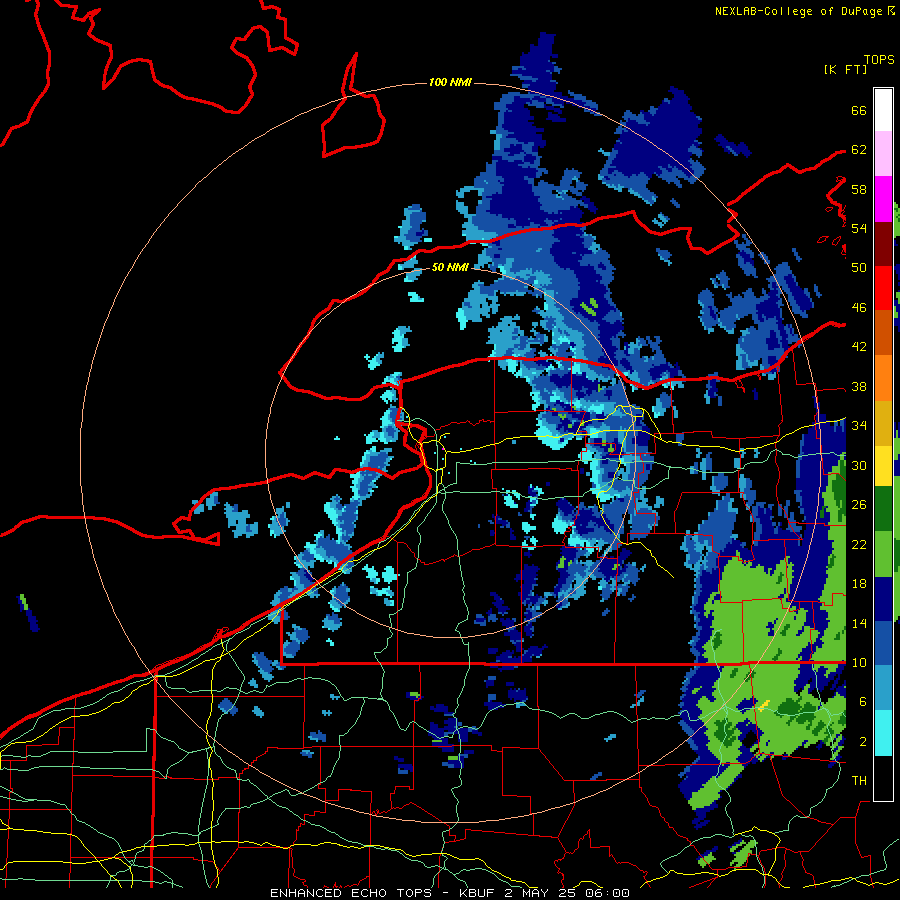The height and width of the screenshot is (900, 900).
Task: Click the TH legend label
Action: pos(859,781)
